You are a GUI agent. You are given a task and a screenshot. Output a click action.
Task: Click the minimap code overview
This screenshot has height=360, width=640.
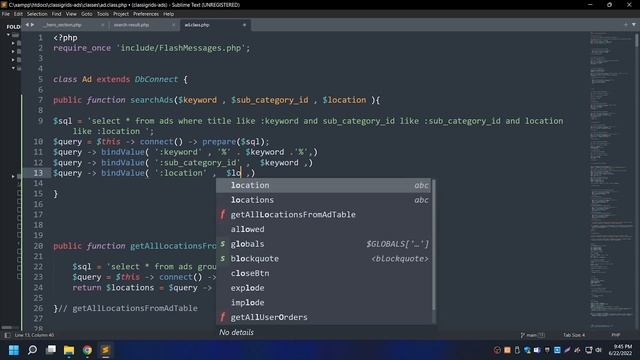coord(611,180)
